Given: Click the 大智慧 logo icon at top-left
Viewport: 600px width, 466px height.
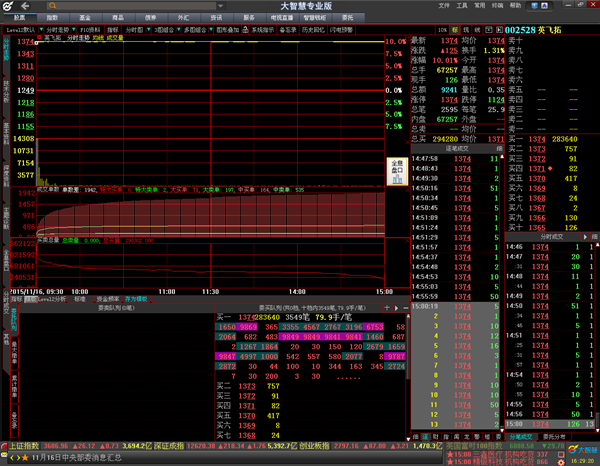Looking at the screenshot, I should pyautogui.click(x=8, y=6).
